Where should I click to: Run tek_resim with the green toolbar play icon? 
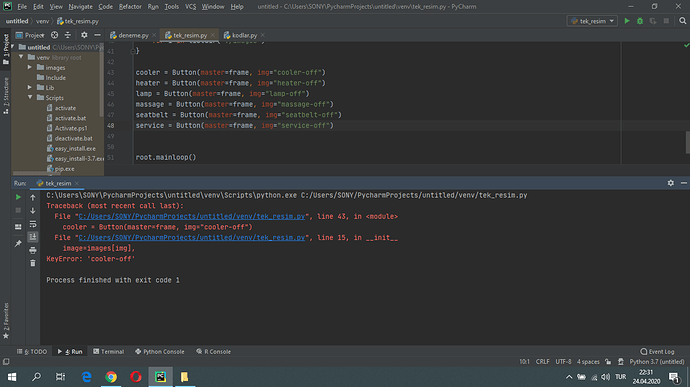point(627,21)
